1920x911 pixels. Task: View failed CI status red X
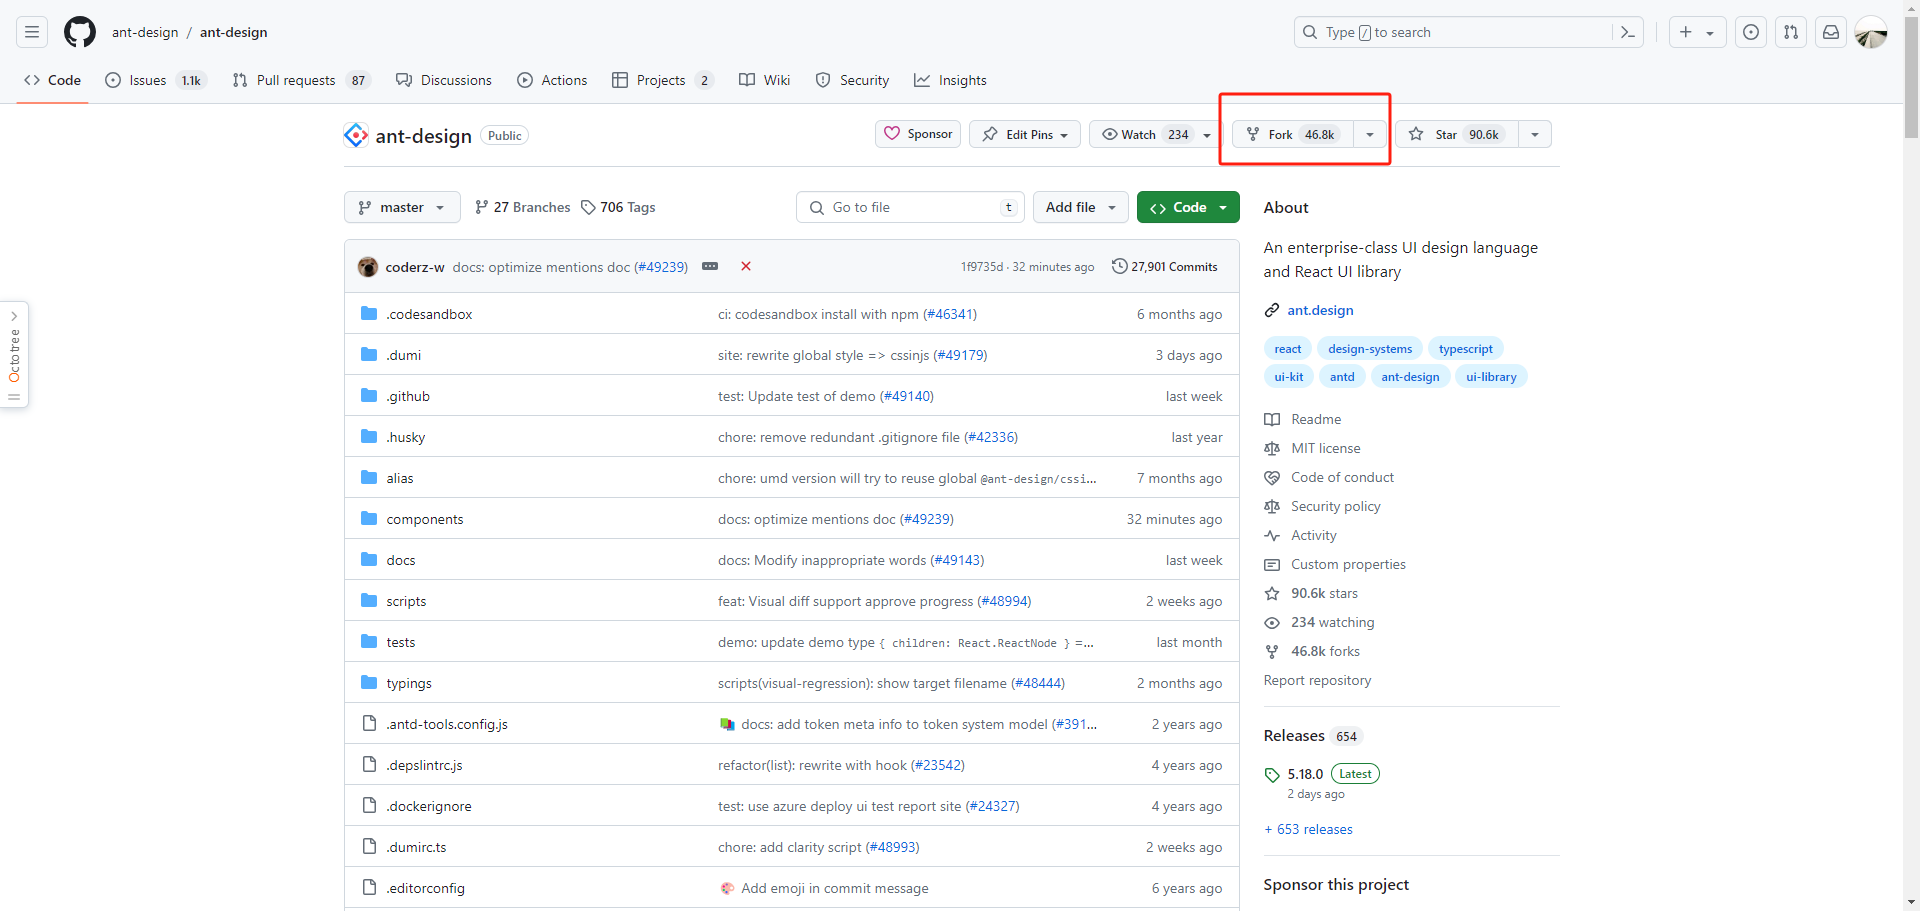(x=746, y=266)
